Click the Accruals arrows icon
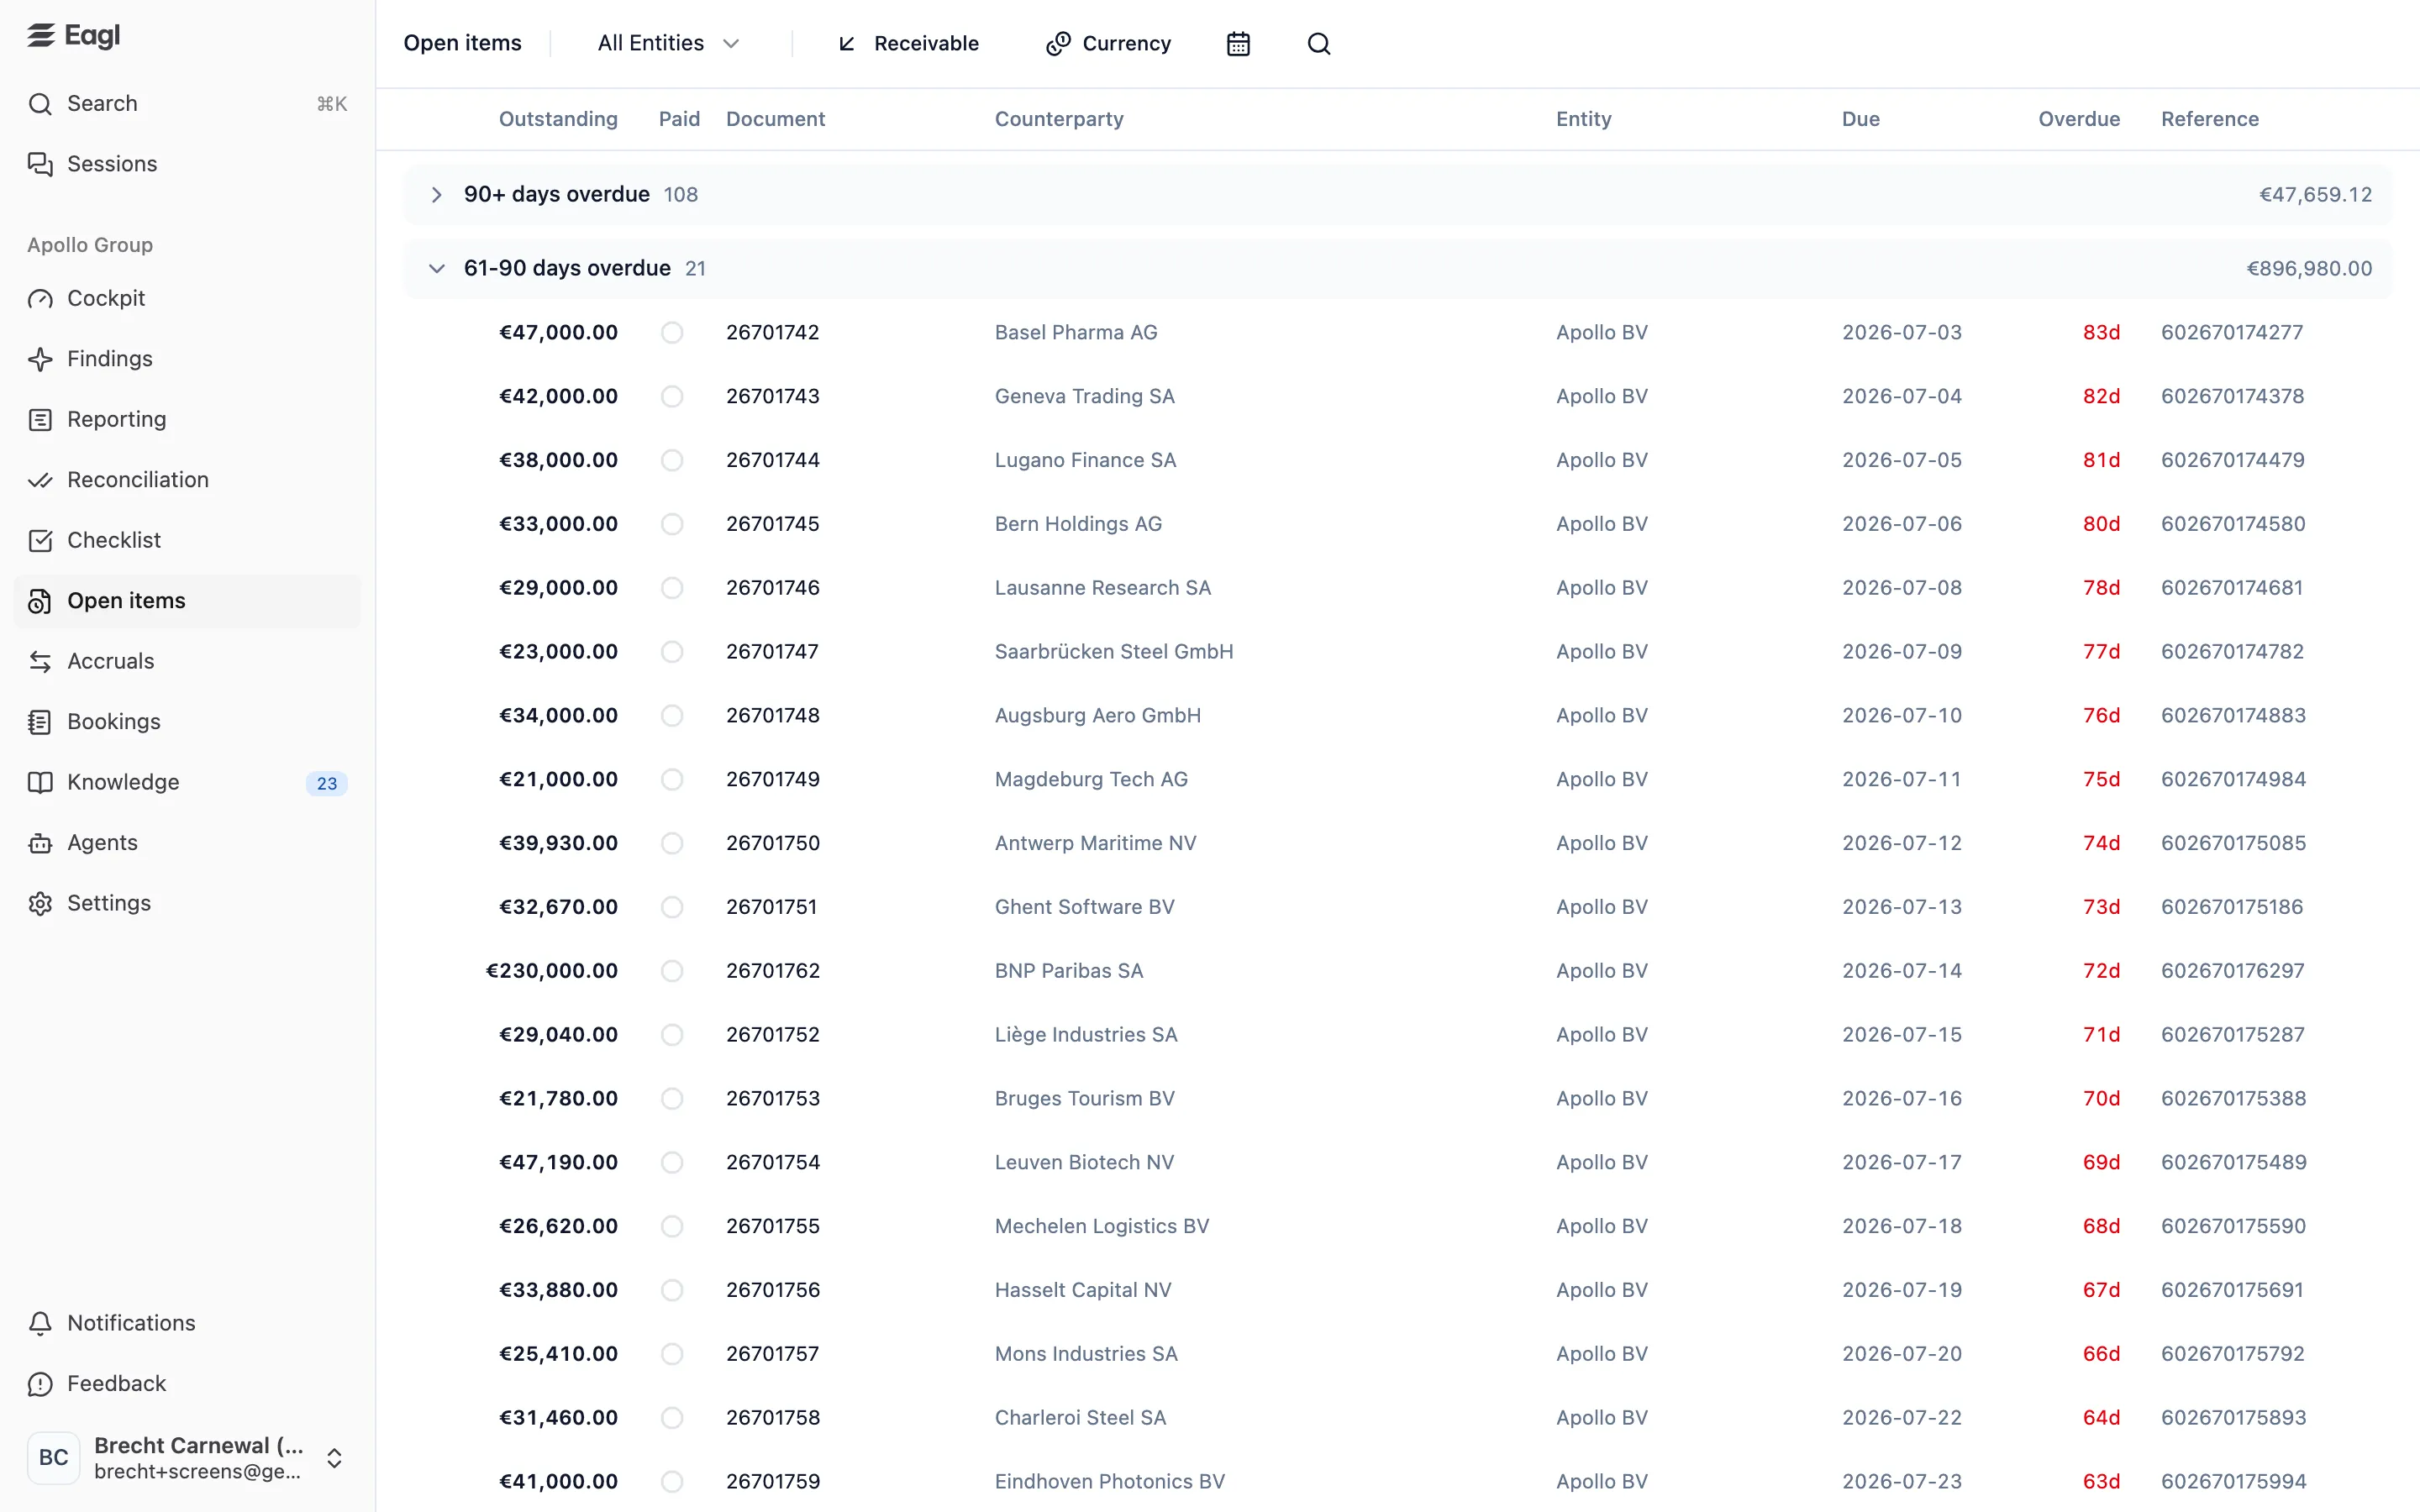2420x1512 pixels. (x=40, y=662)
